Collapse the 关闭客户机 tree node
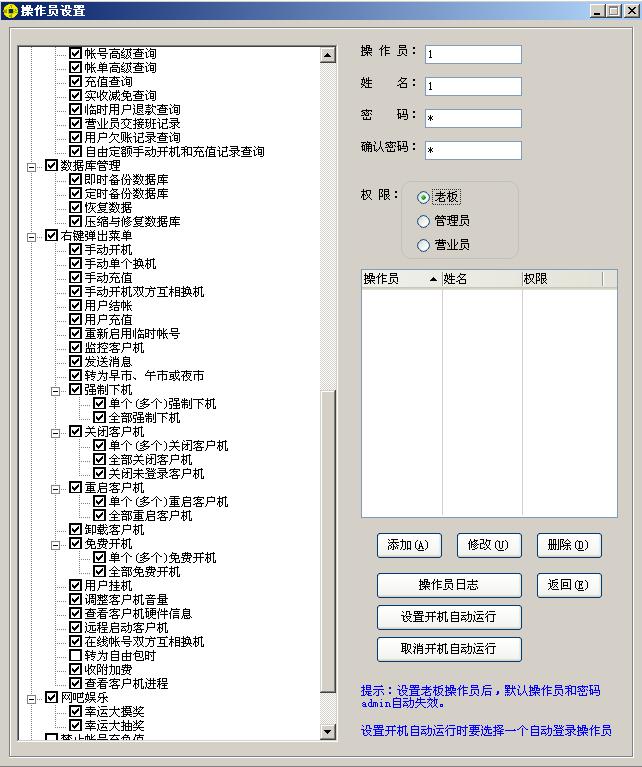Viewport: 642px width, 767px height. point(55,433)
